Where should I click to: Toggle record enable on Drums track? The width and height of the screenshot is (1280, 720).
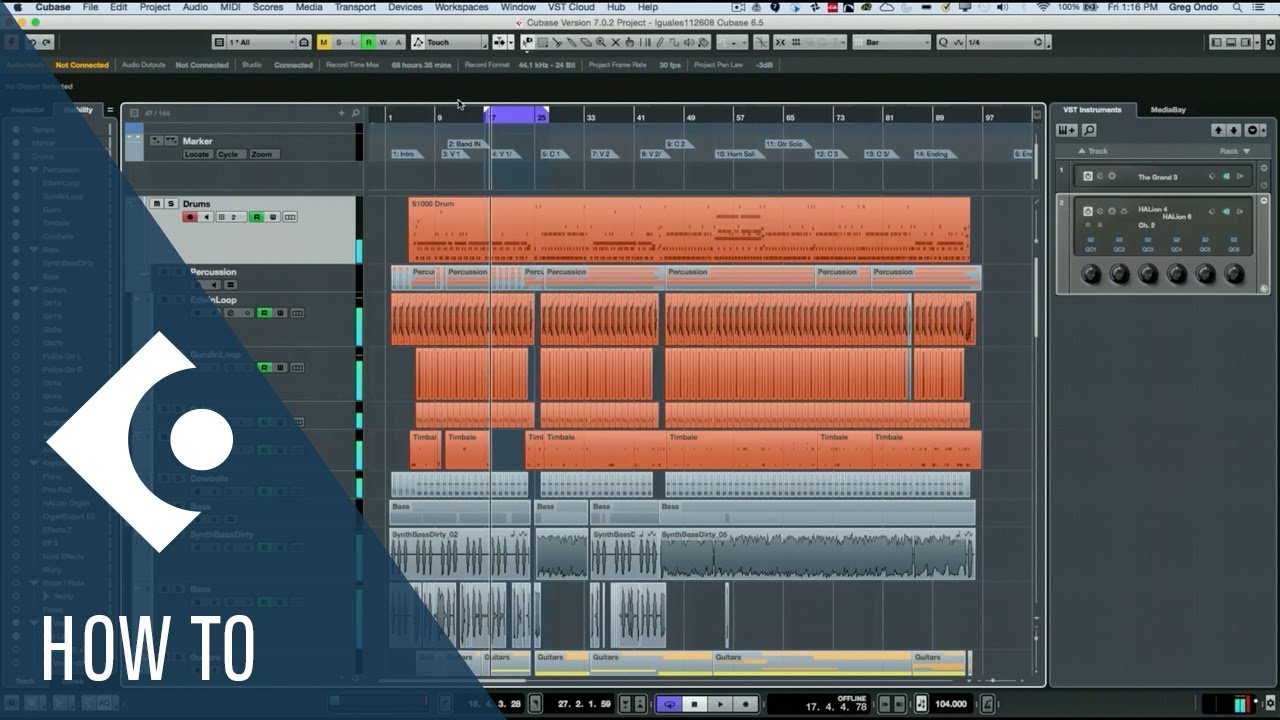pyautogui.click(x=189, y=217)
